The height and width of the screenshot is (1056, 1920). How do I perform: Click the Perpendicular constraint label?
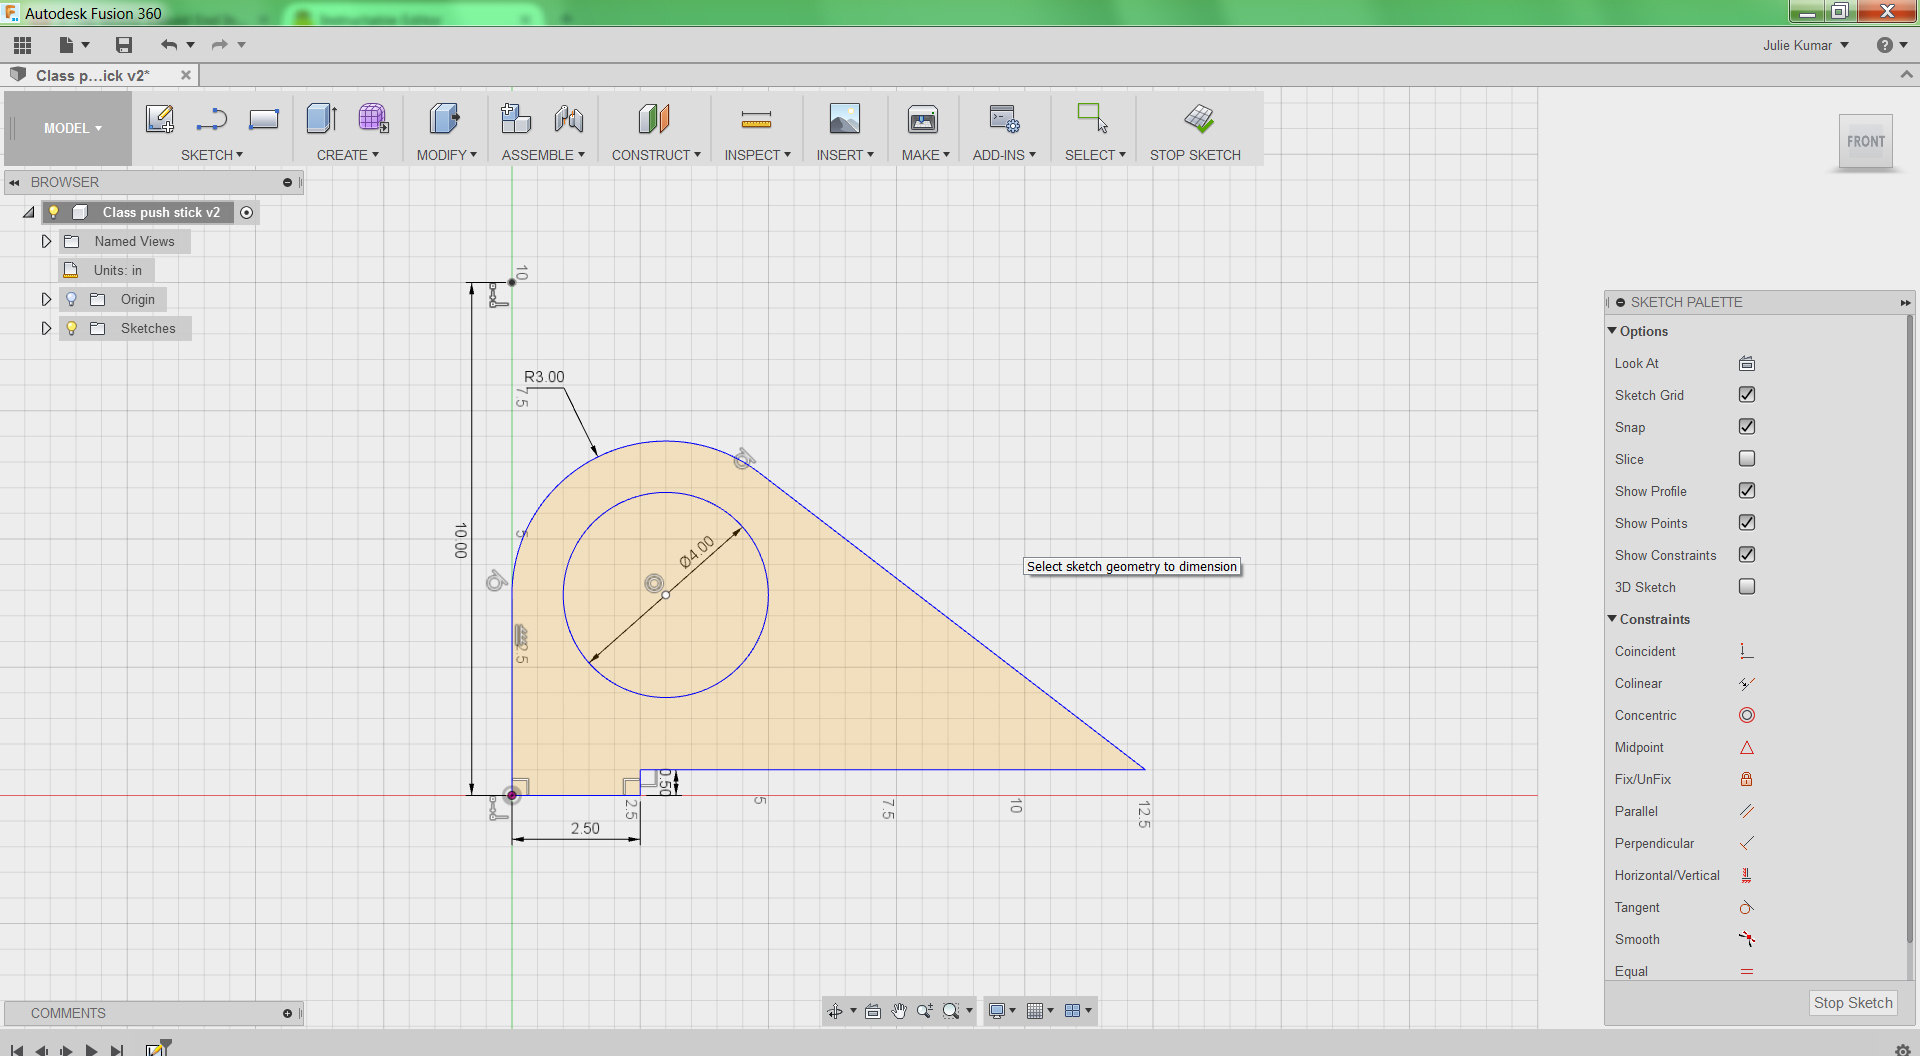1654,843
